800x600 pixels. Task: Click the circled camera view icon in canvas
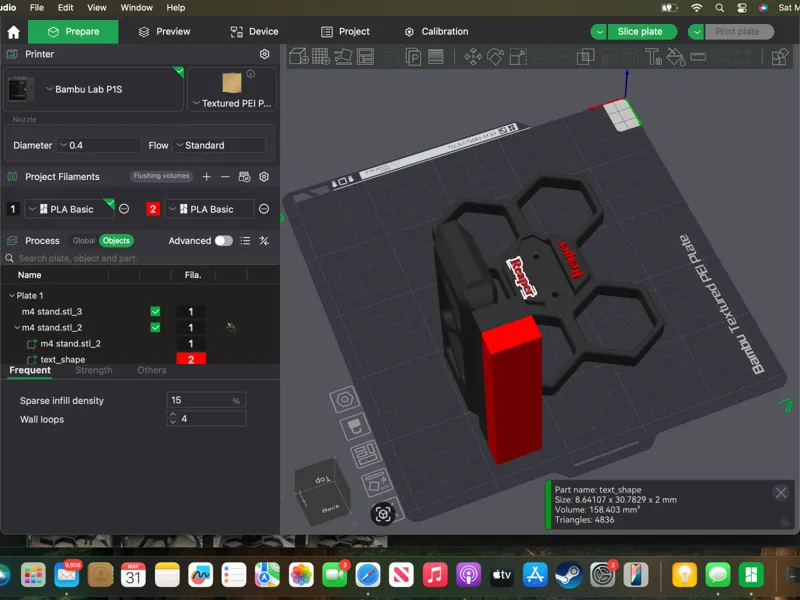click(x=383, y=514)
